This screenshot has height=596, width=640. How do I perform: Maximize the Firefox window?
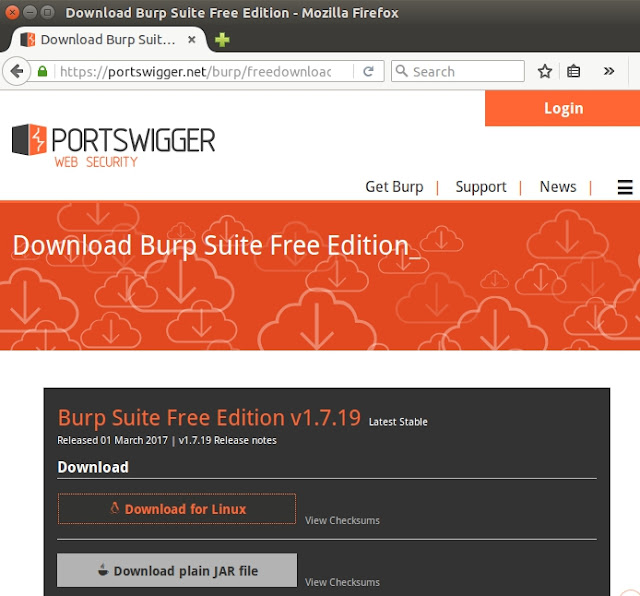pos(48,12)
